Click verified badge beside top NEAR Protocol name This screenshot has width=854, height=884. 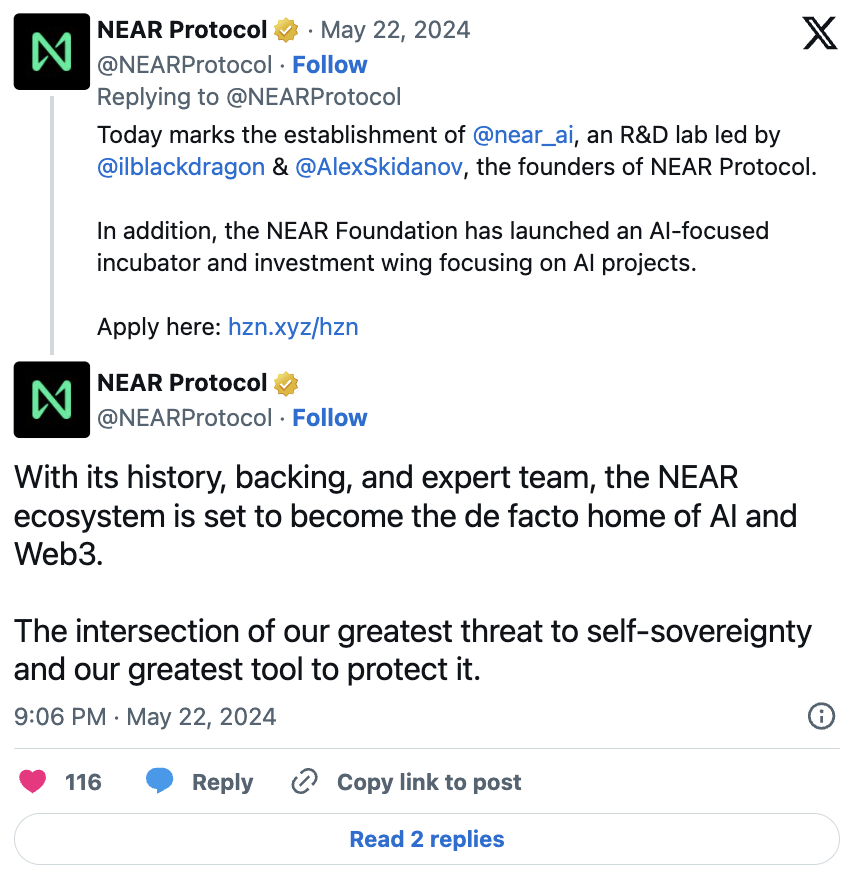pyautogui.click(x=287, y=31)
